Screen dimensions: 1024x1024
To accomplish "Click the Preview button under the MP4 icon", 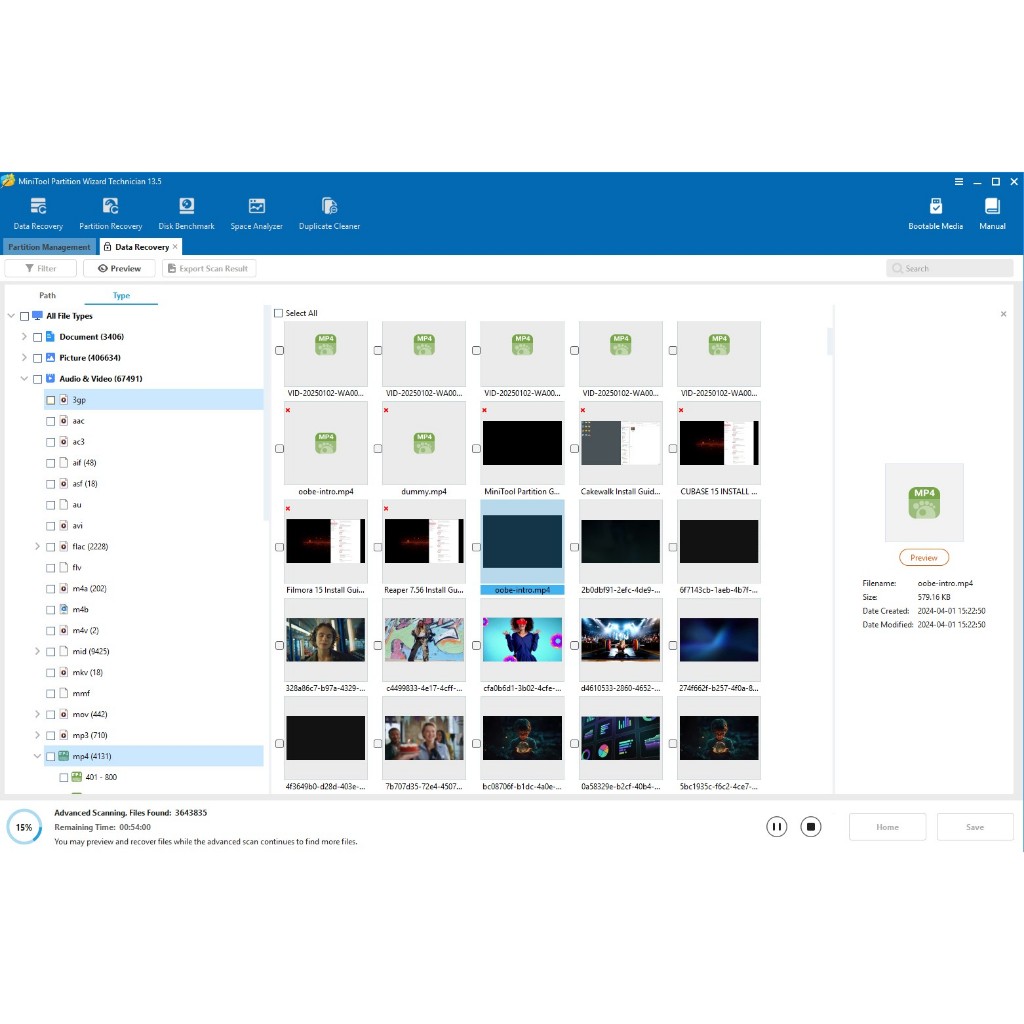I will pos(924,558).
